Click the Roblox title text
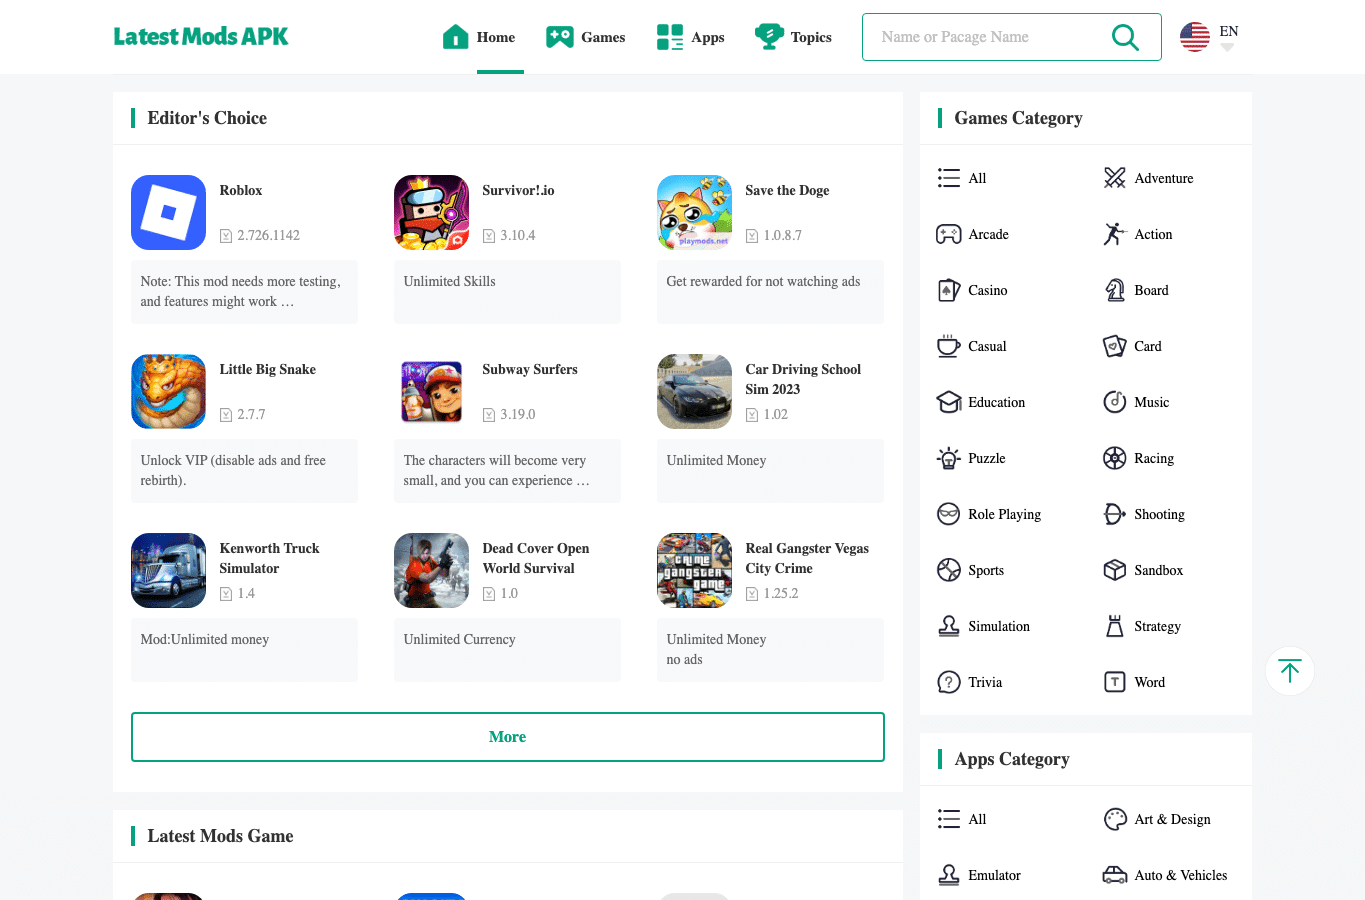The image size is (1365, 900). pos(241,190)
